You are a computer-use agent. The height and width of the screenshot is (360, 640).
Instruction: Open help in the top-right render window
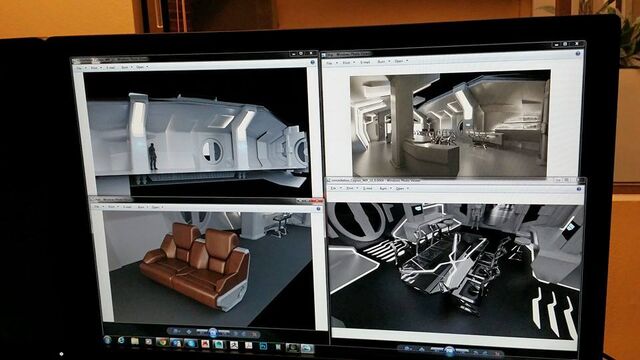pos(578,53)
